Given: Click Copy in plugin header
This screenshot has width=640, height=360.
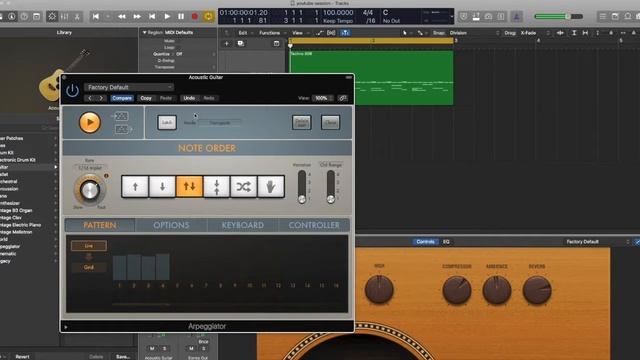Looking at the screenshot, I should [x=146, y=98].
